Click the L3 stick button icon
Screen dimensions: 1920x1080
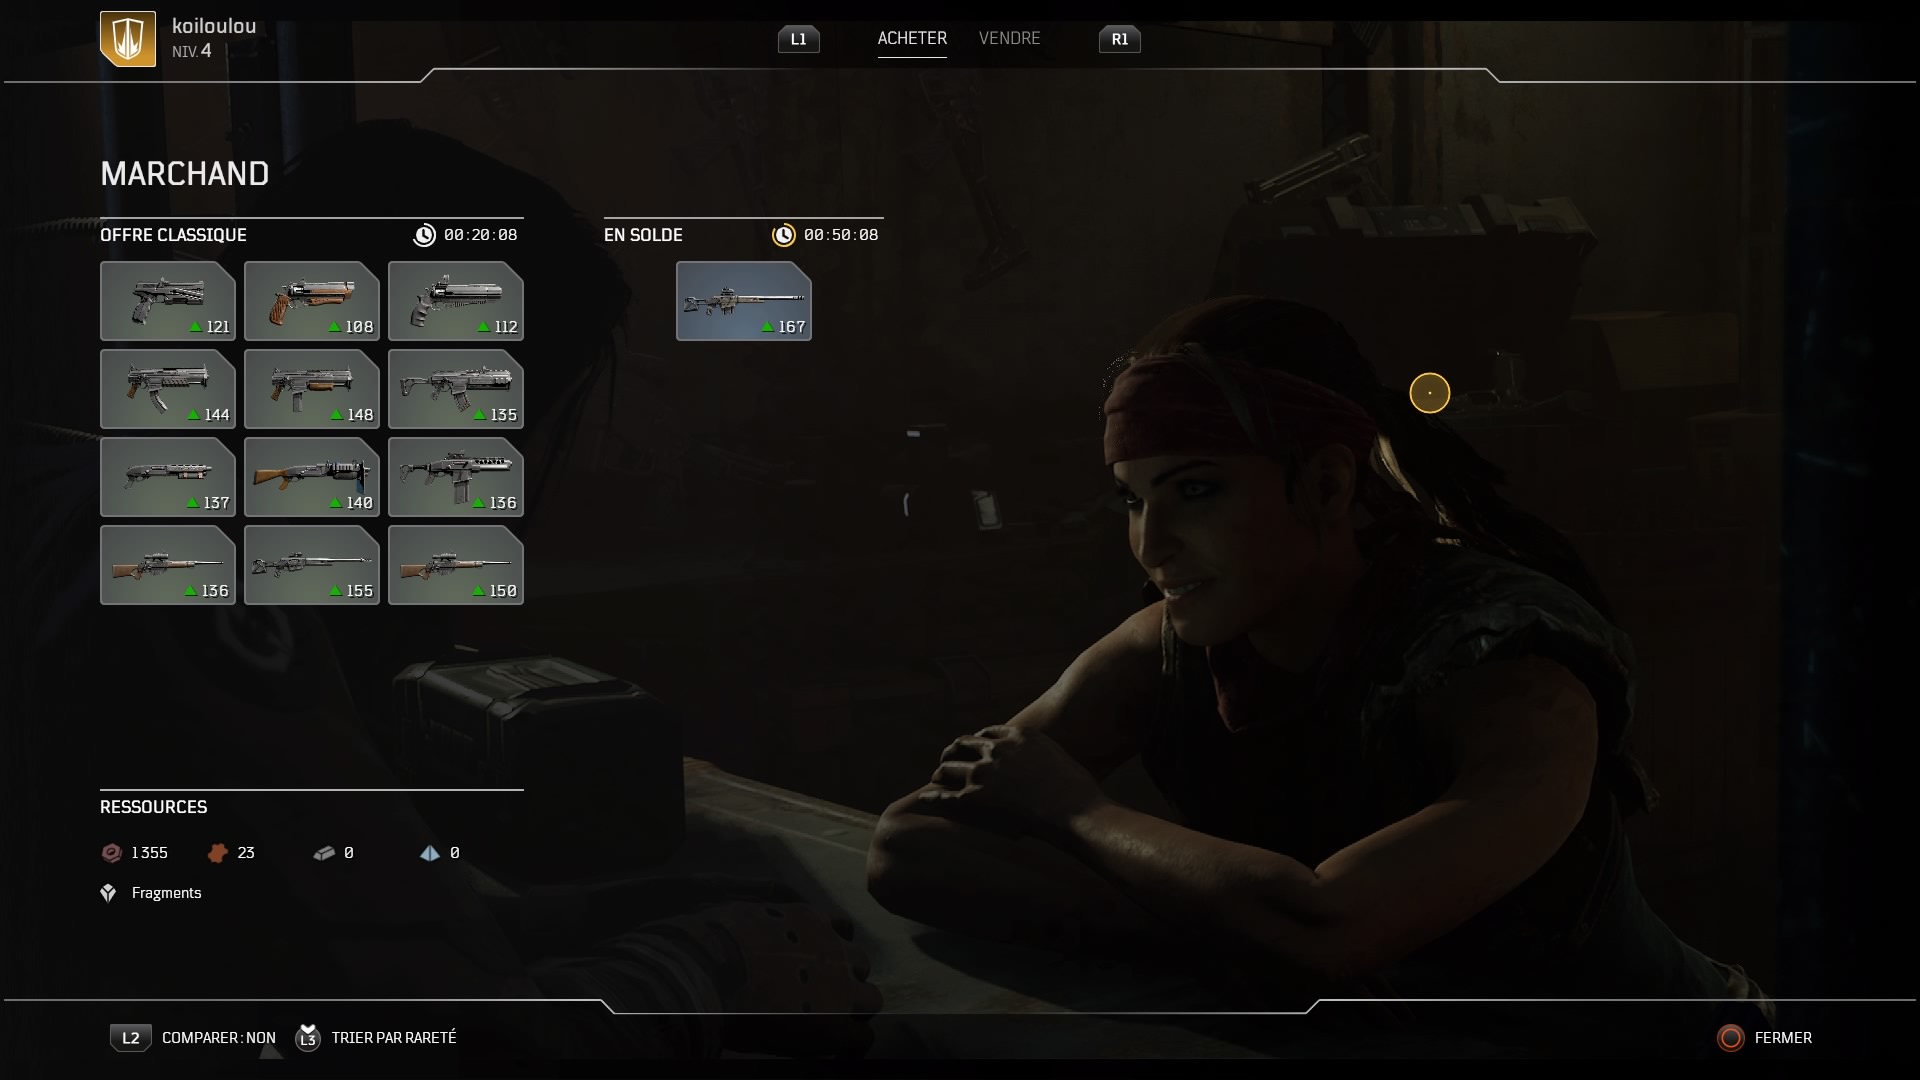[308, 1038]
